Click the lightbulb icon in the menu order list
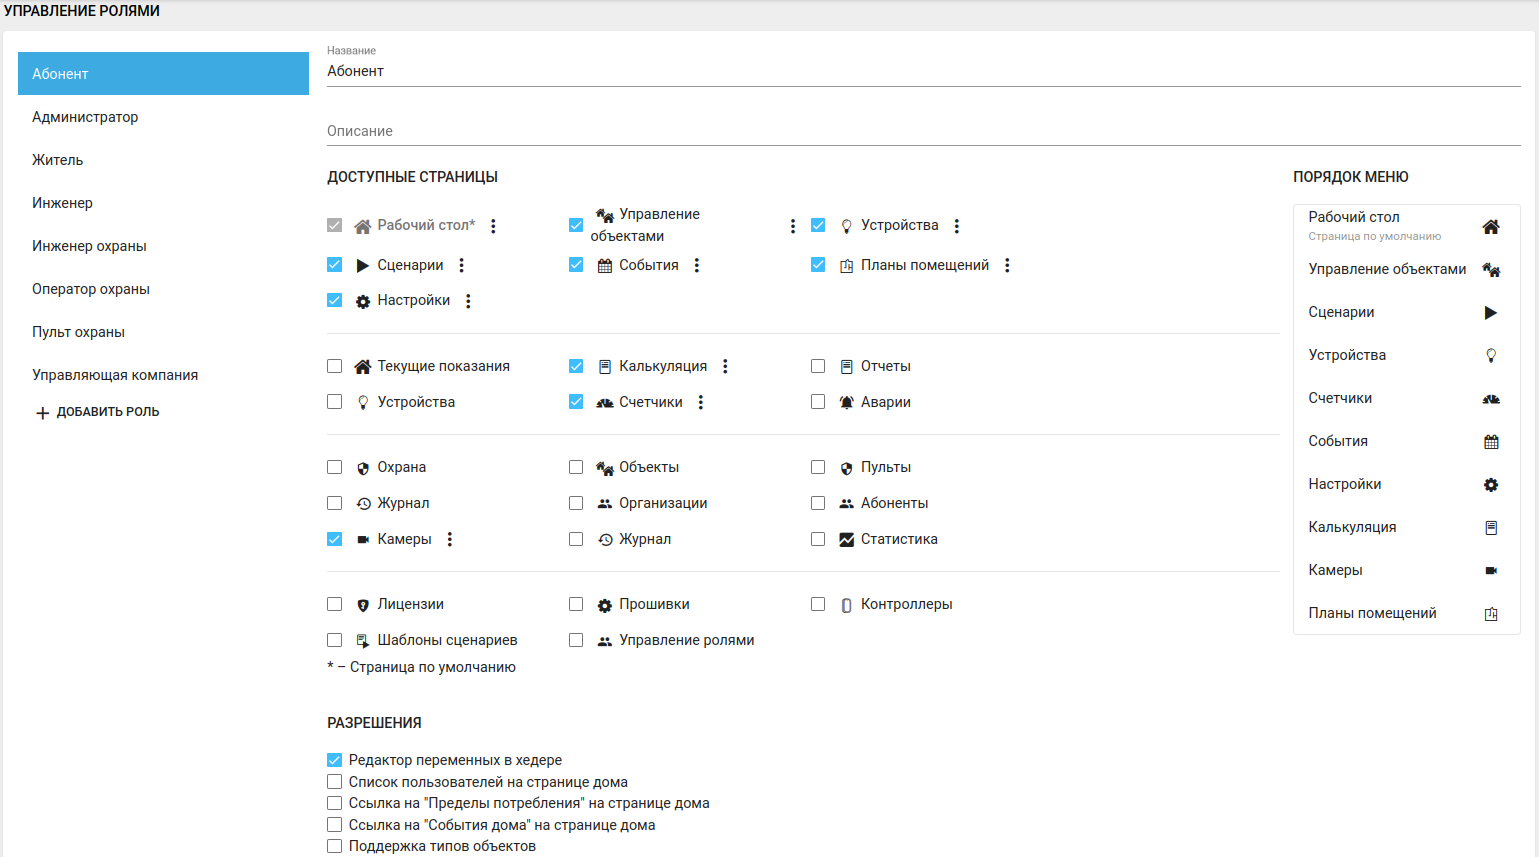The width and height of the screenshot is (1539, 857). coord(1490,356)
